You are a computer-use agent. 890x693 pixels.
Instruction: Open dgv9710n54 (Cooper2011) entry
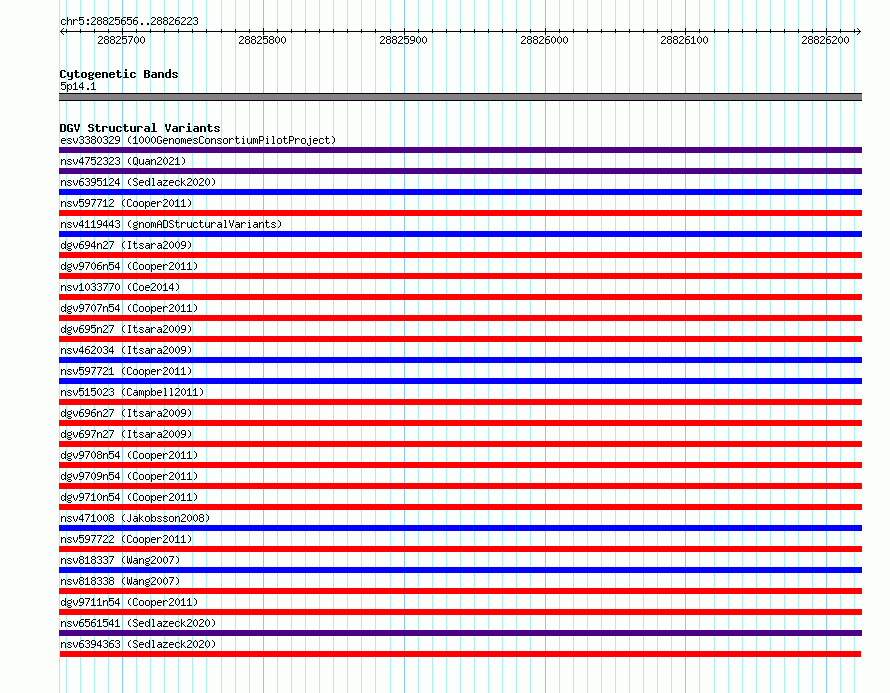(129, 497)
